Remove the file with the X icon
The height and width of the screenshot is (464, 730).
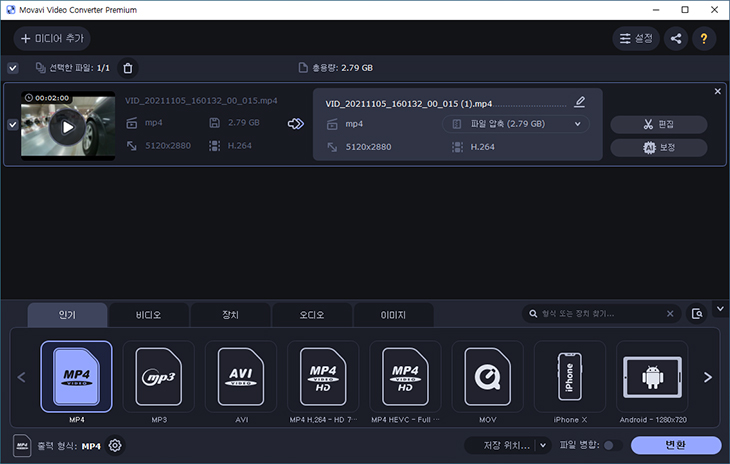717,92
